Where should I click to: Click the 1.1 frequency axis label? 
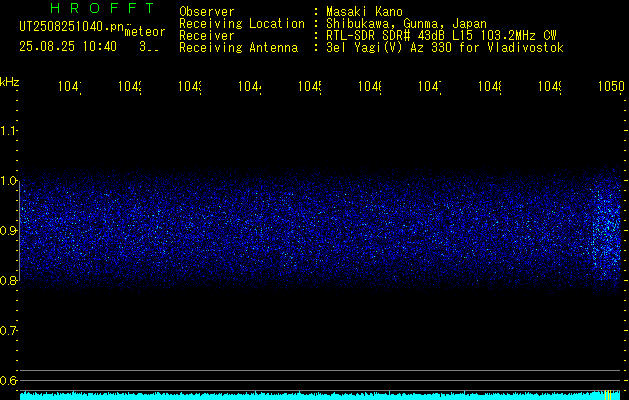point(8,131)
